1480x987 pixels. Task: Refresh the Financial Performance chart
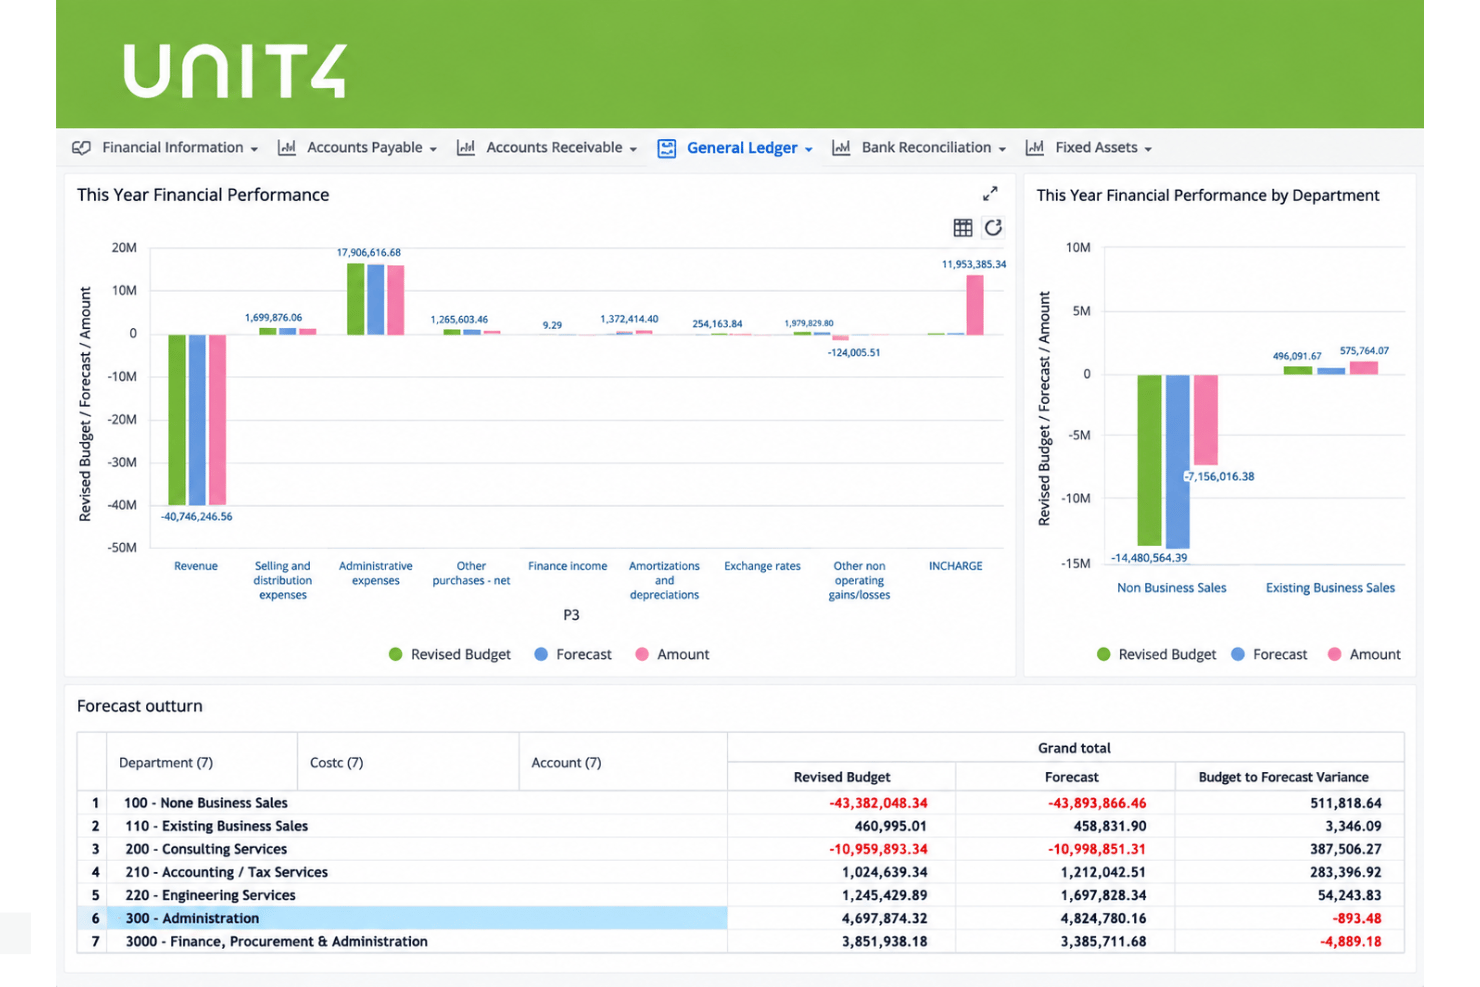pos(993,228)
